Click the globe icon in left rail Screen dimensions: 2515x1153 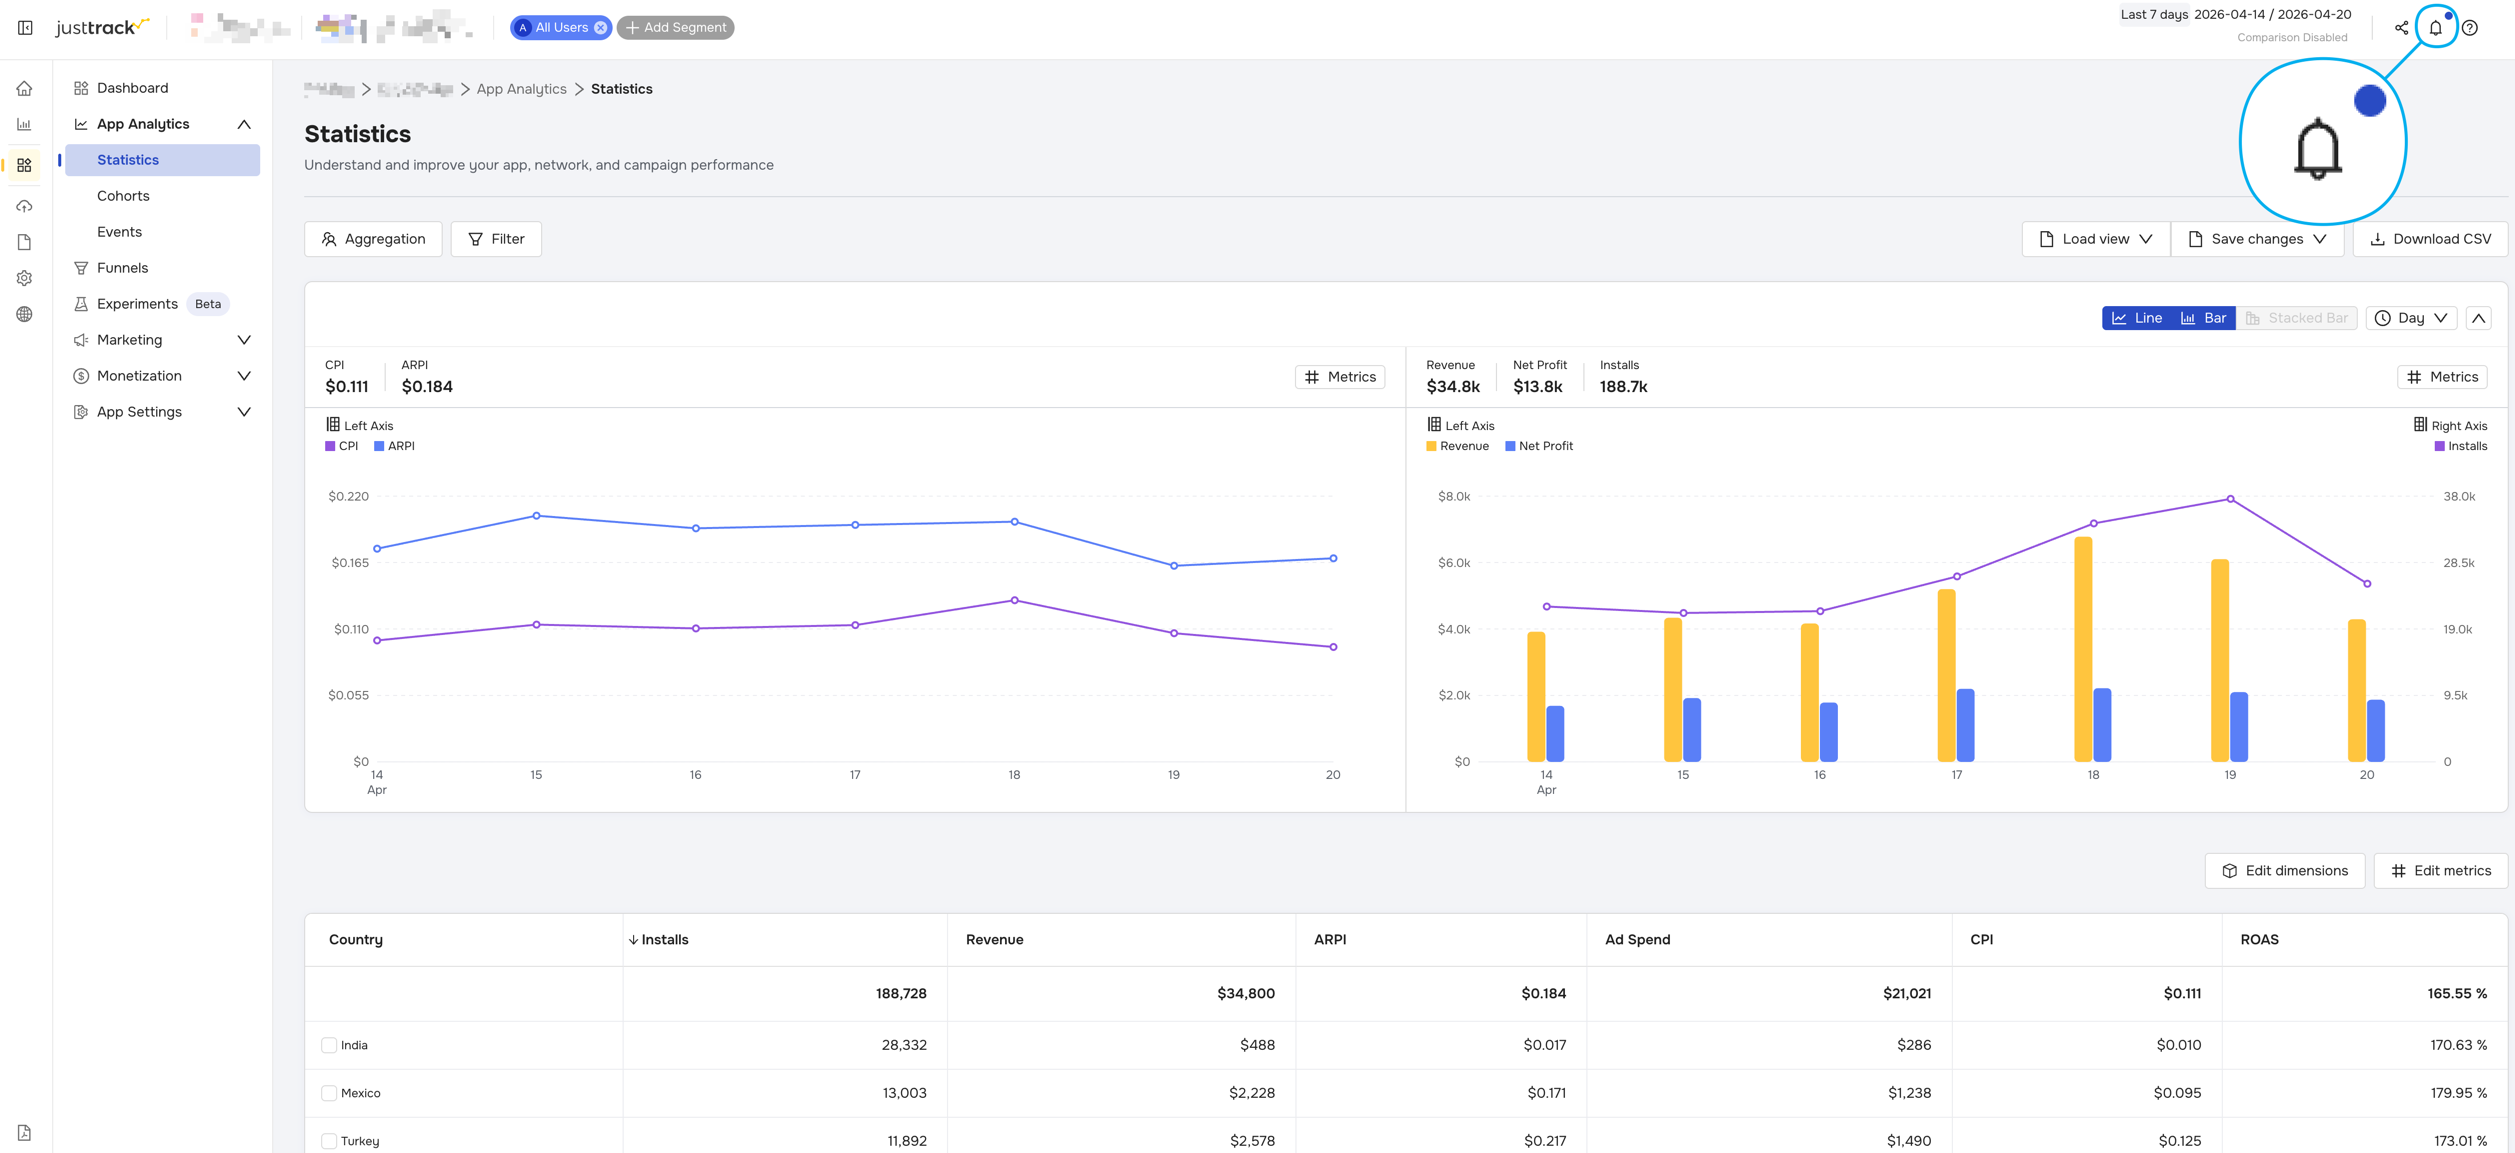(25, 314)
